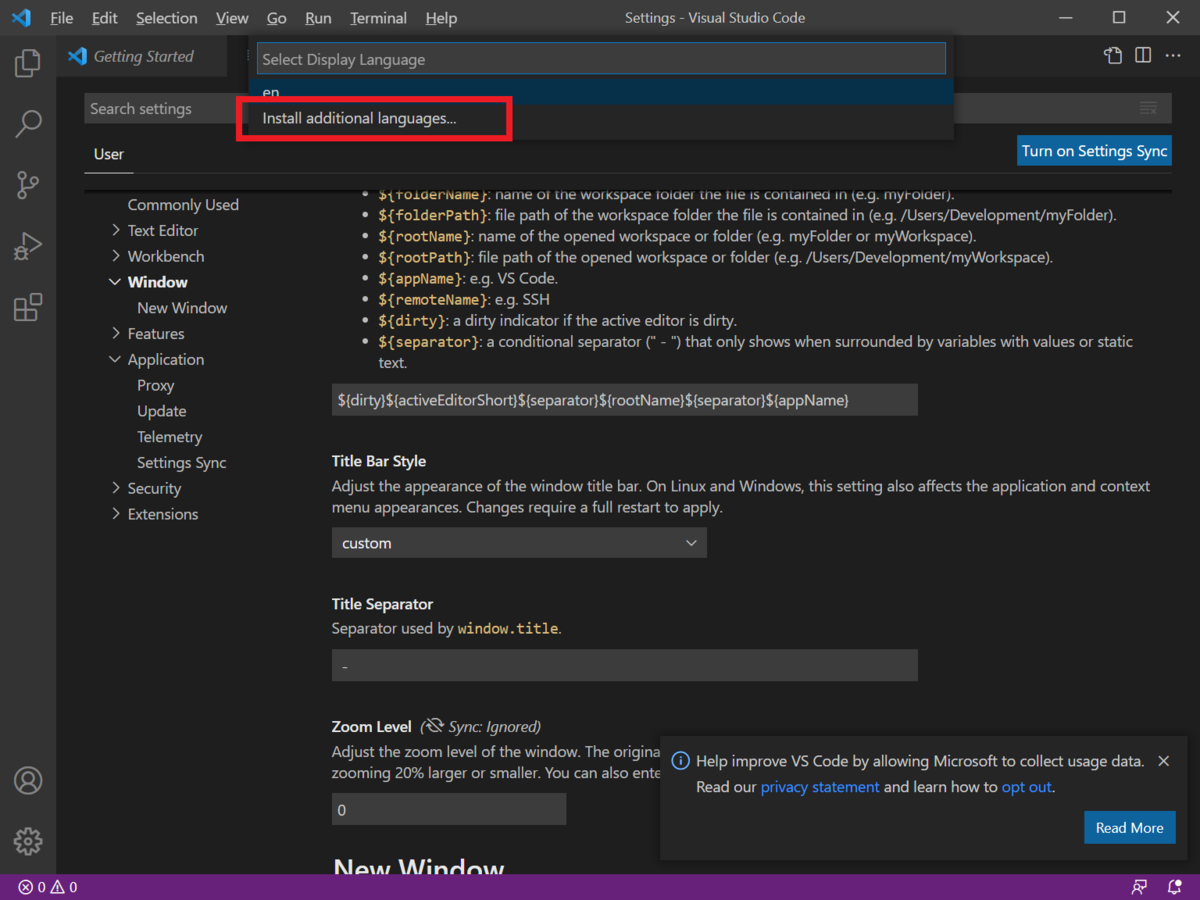Open the File menu
The width and height of the screenshot is (1200, 900).
[61, 18]
